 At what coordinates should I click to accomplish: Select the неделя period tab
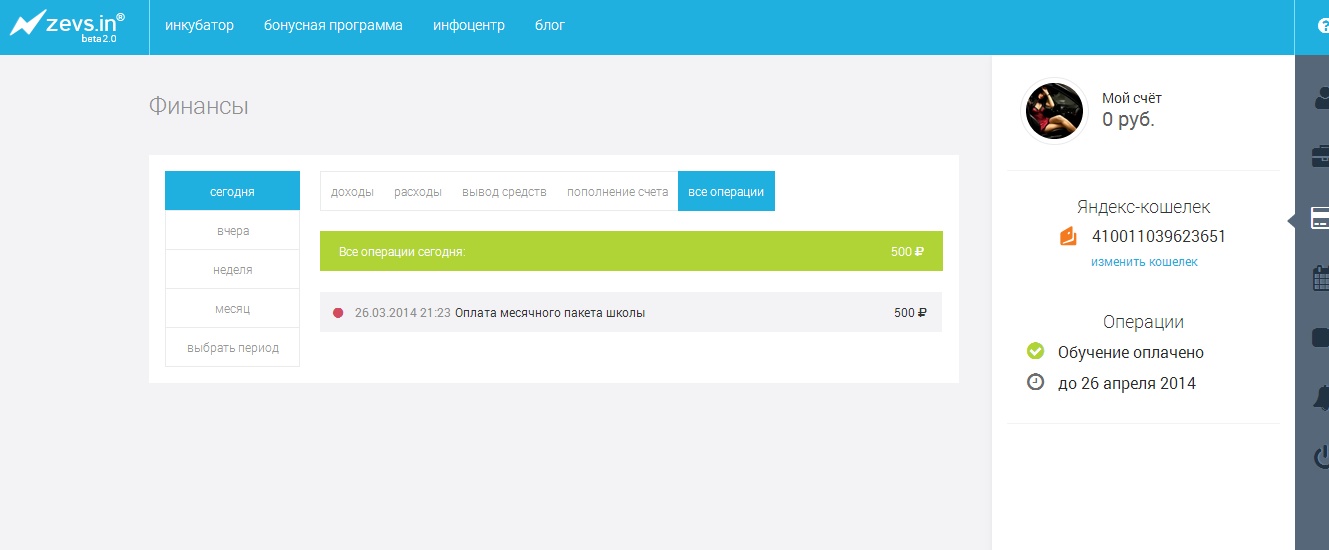pos(232,270)
